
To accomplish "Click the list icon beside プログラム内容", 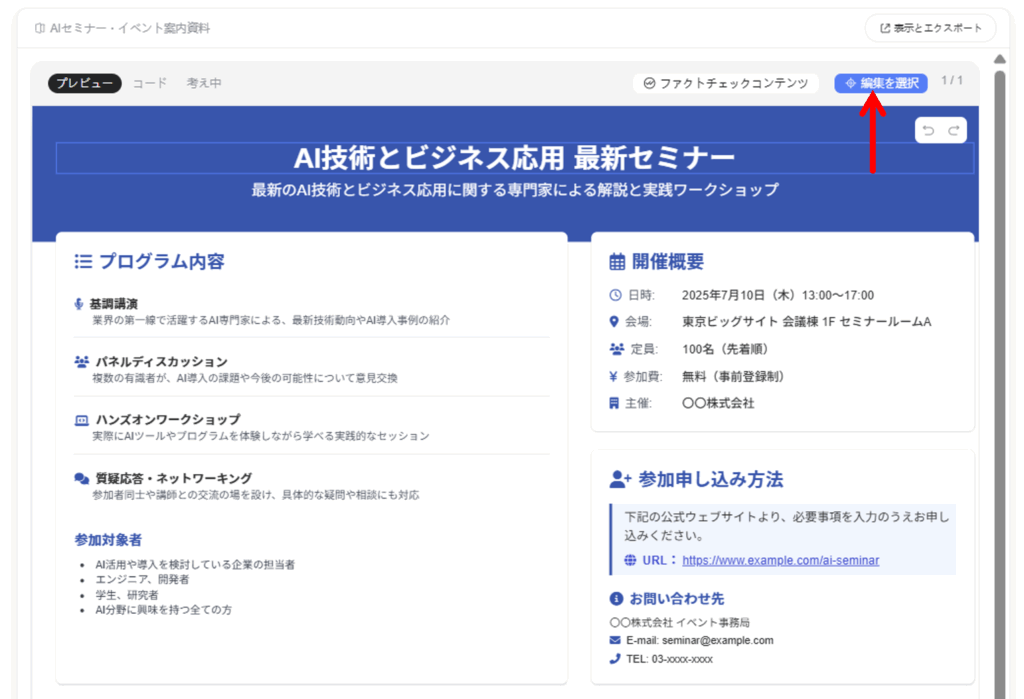I will (x=84, y=262).
